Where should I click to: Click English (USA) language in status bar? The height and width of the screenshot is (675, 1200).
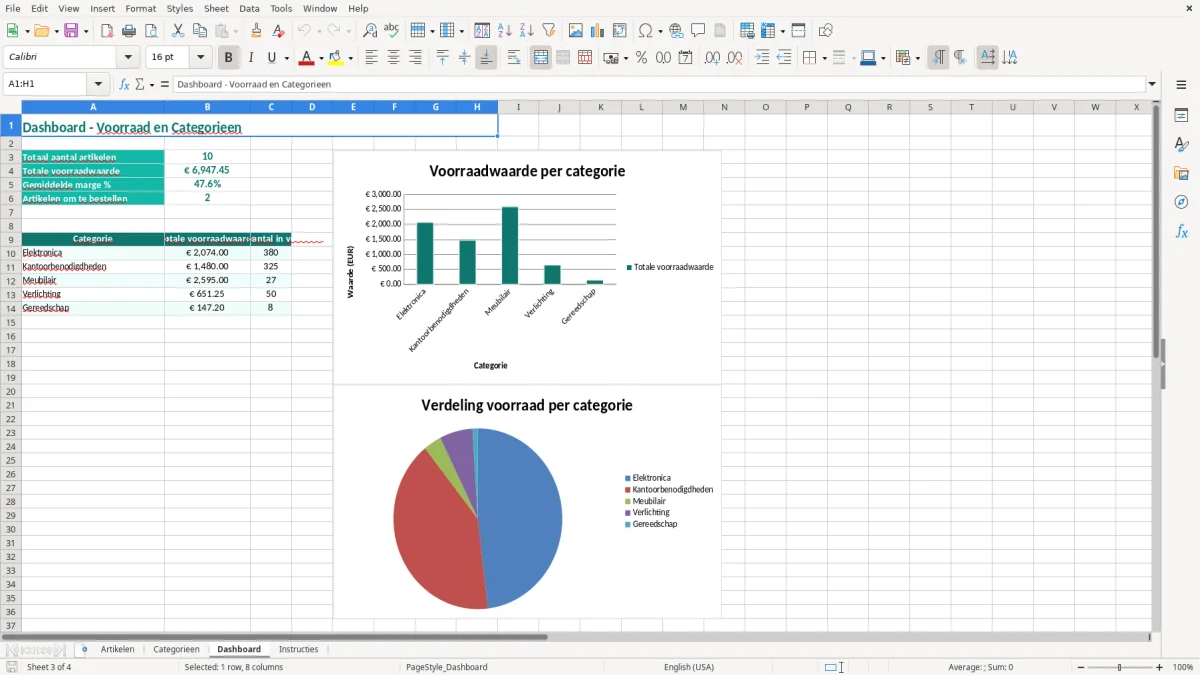[689, 667]
